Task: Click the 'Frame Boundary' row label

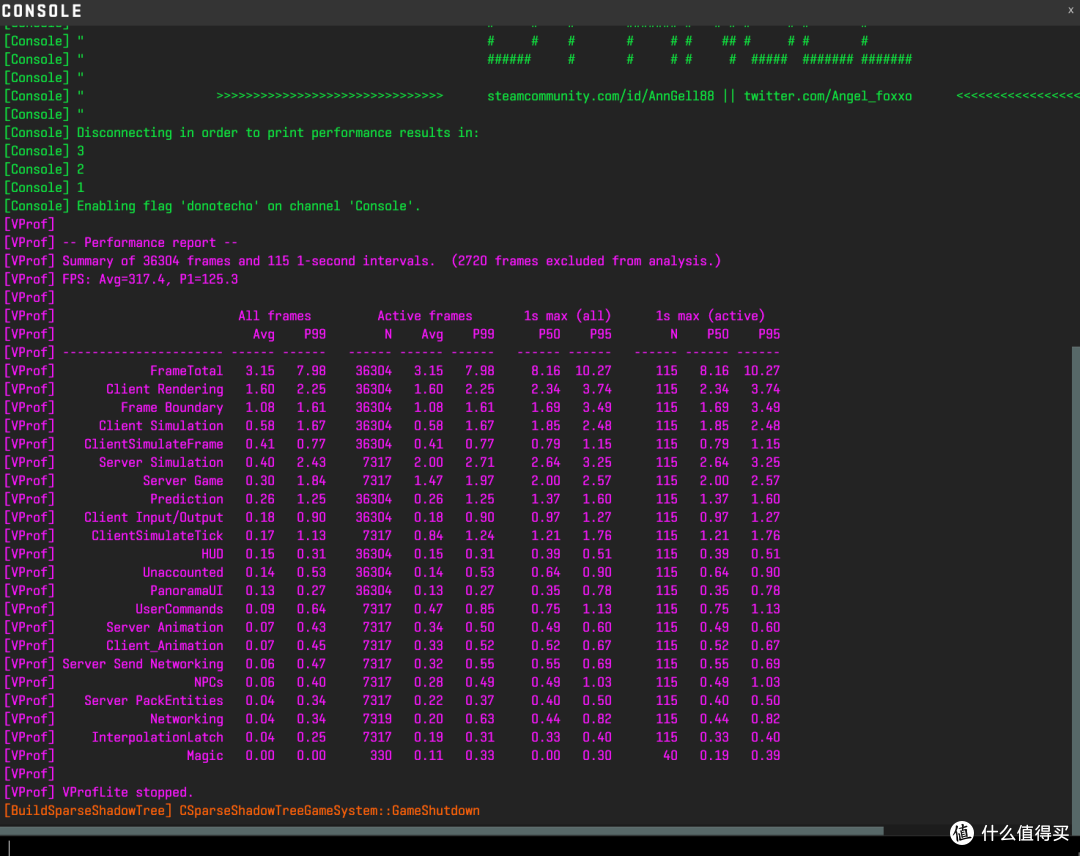Action: 172,407
